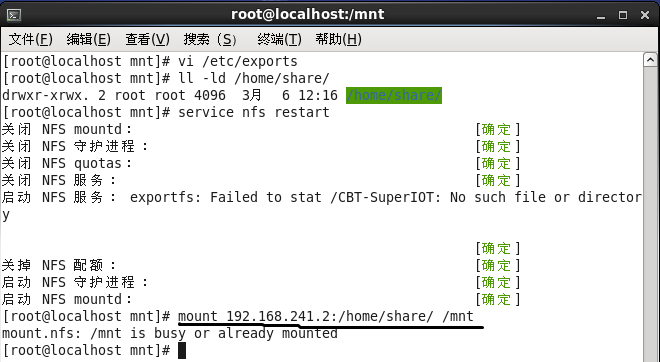This screenshot has height=362, width=660.
Task: Click '/CBT-SuperIOT' in the error message
Action: point(383,197)
